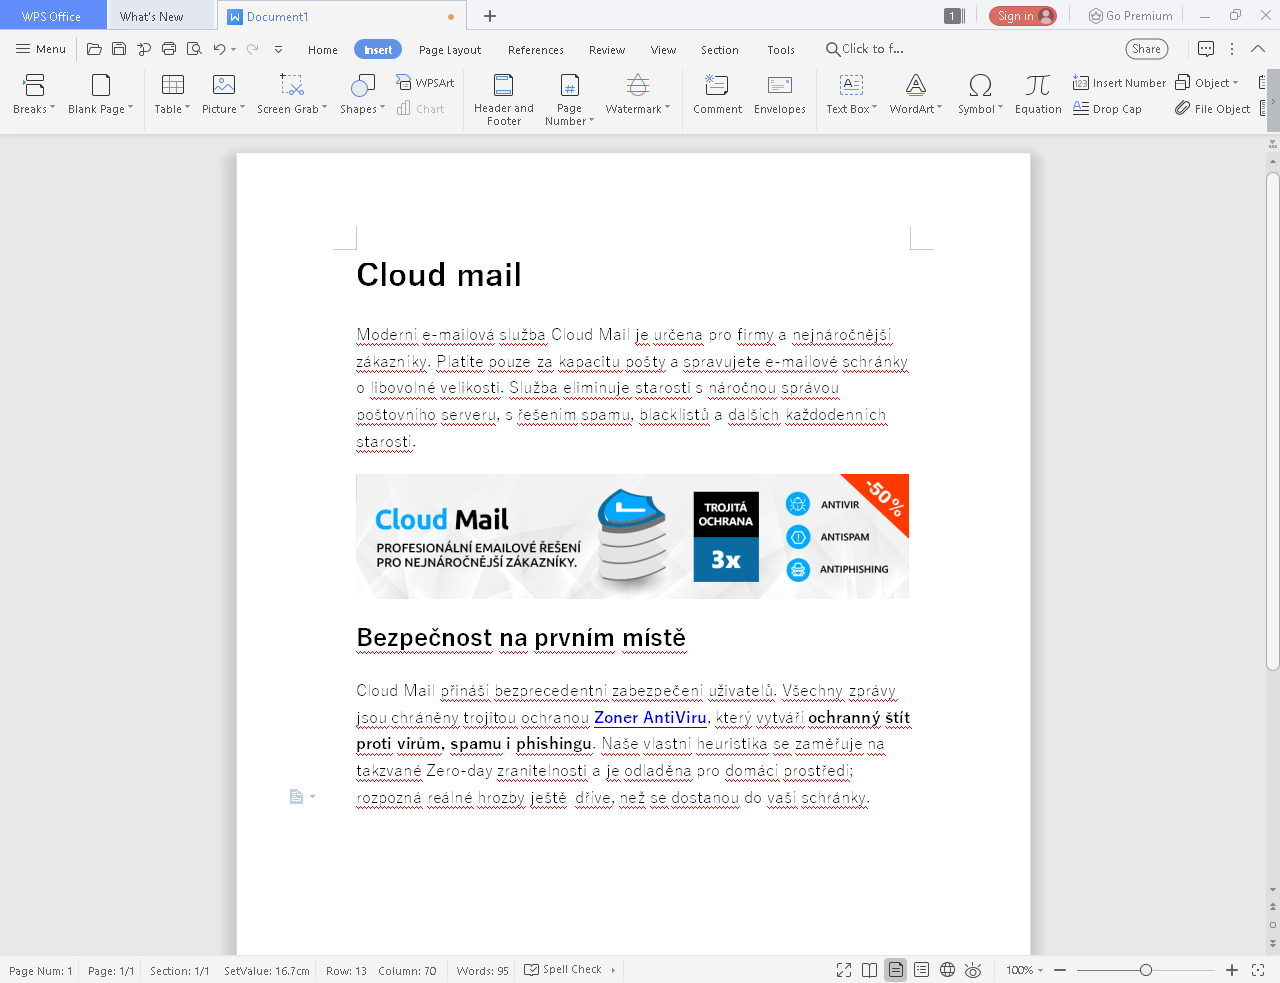Open Print Preview from quick toolbar
This screenshot has width=1280, height=983.
pyautogui.click(x=194, y=49)
